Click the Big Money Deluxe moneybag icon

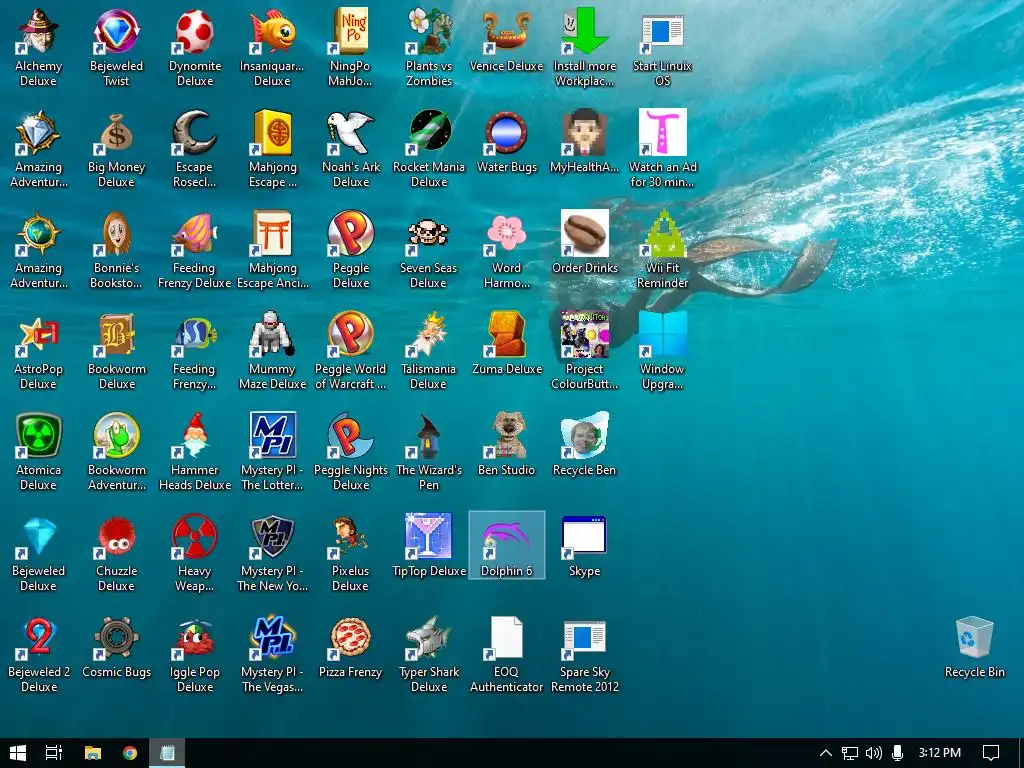point(116,133)
